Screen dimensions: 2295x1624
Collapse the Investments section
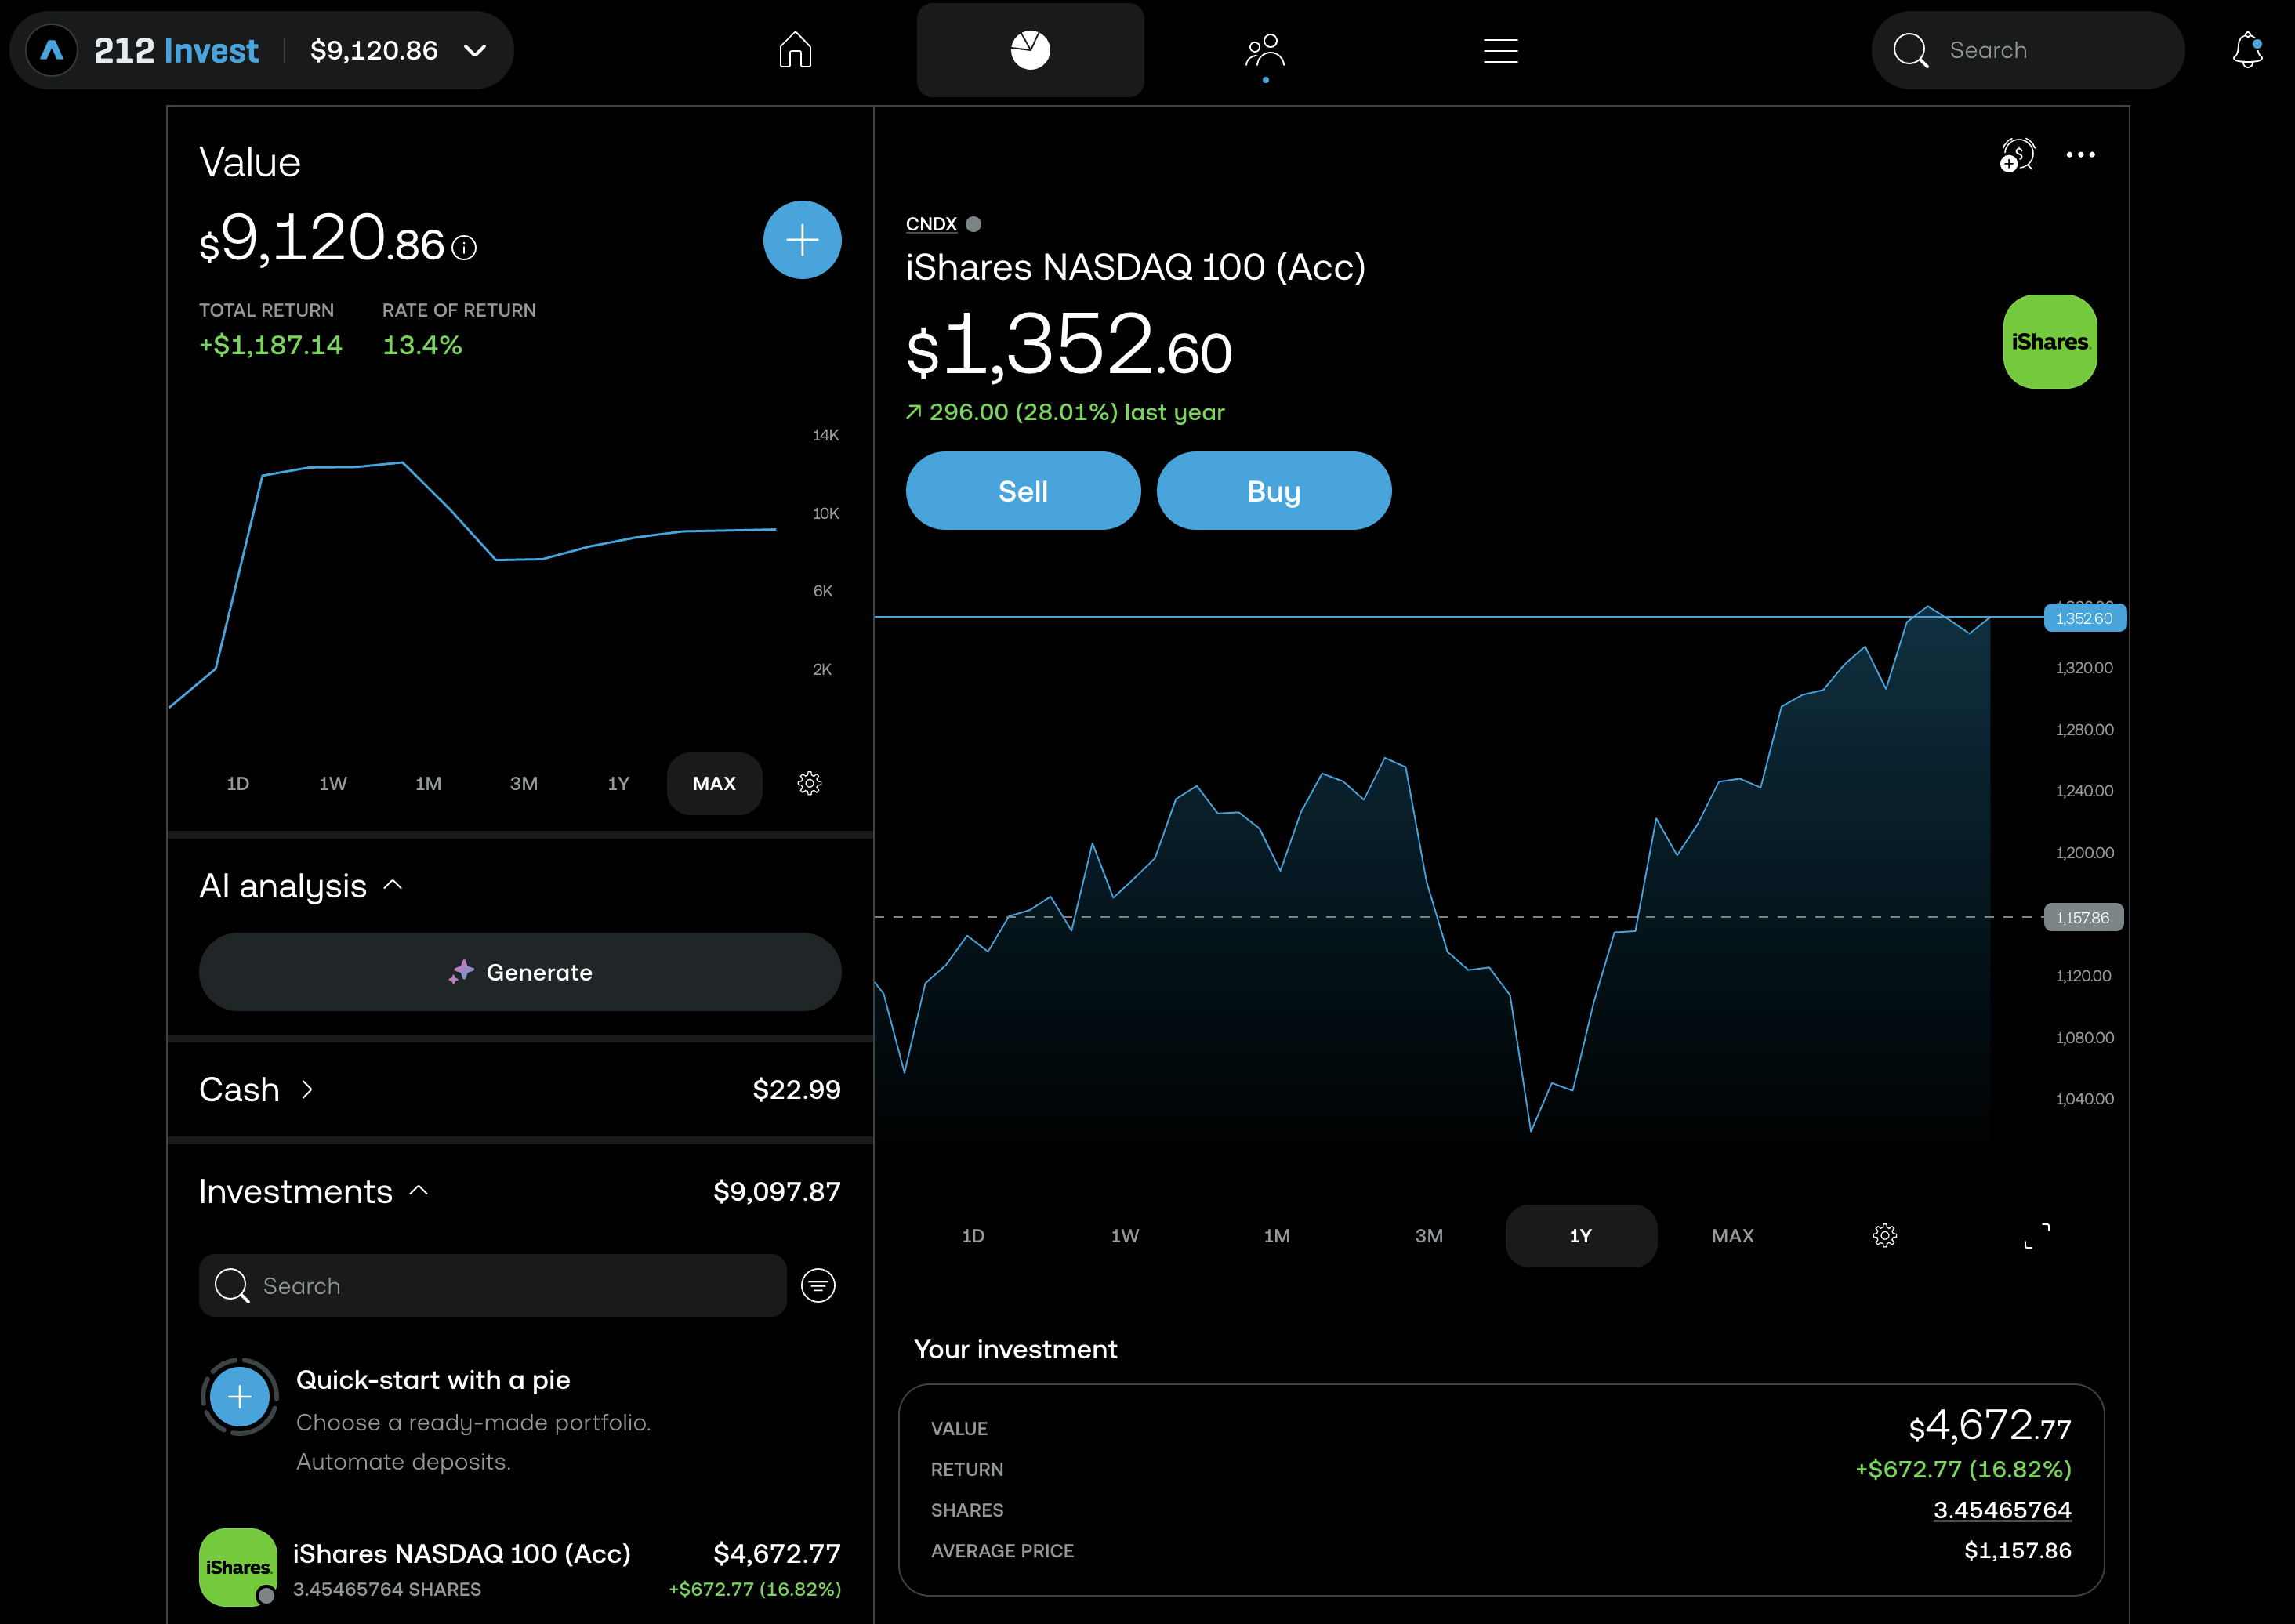[419, 1191]
